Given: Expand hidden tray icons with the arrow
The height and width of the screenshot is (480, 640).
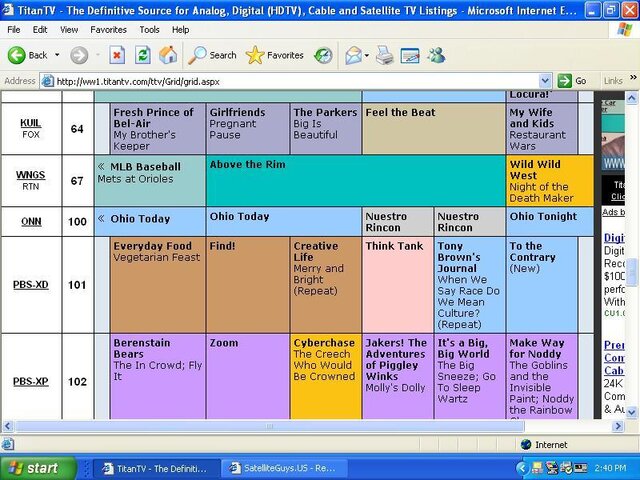Looking at the screenshot, I should coord(522,468).
